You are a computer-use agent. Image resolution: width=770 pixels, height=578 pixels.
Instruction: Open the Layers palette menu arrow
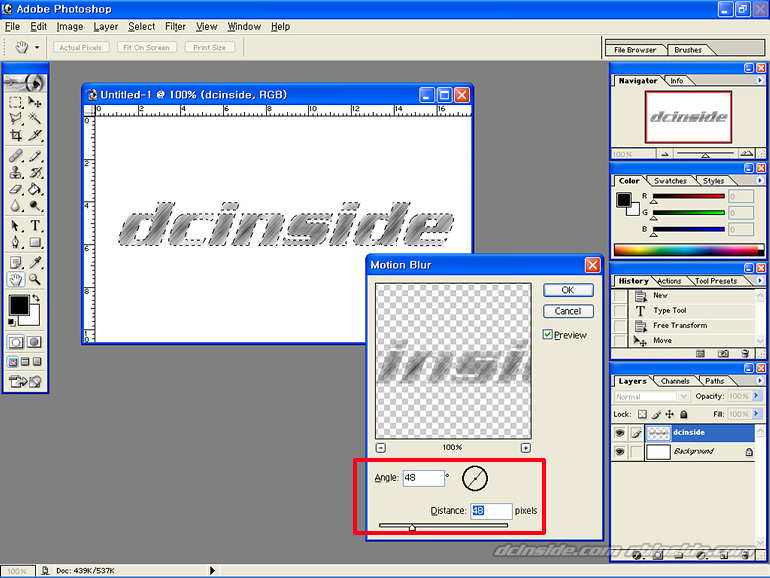(x=759, y=381)
